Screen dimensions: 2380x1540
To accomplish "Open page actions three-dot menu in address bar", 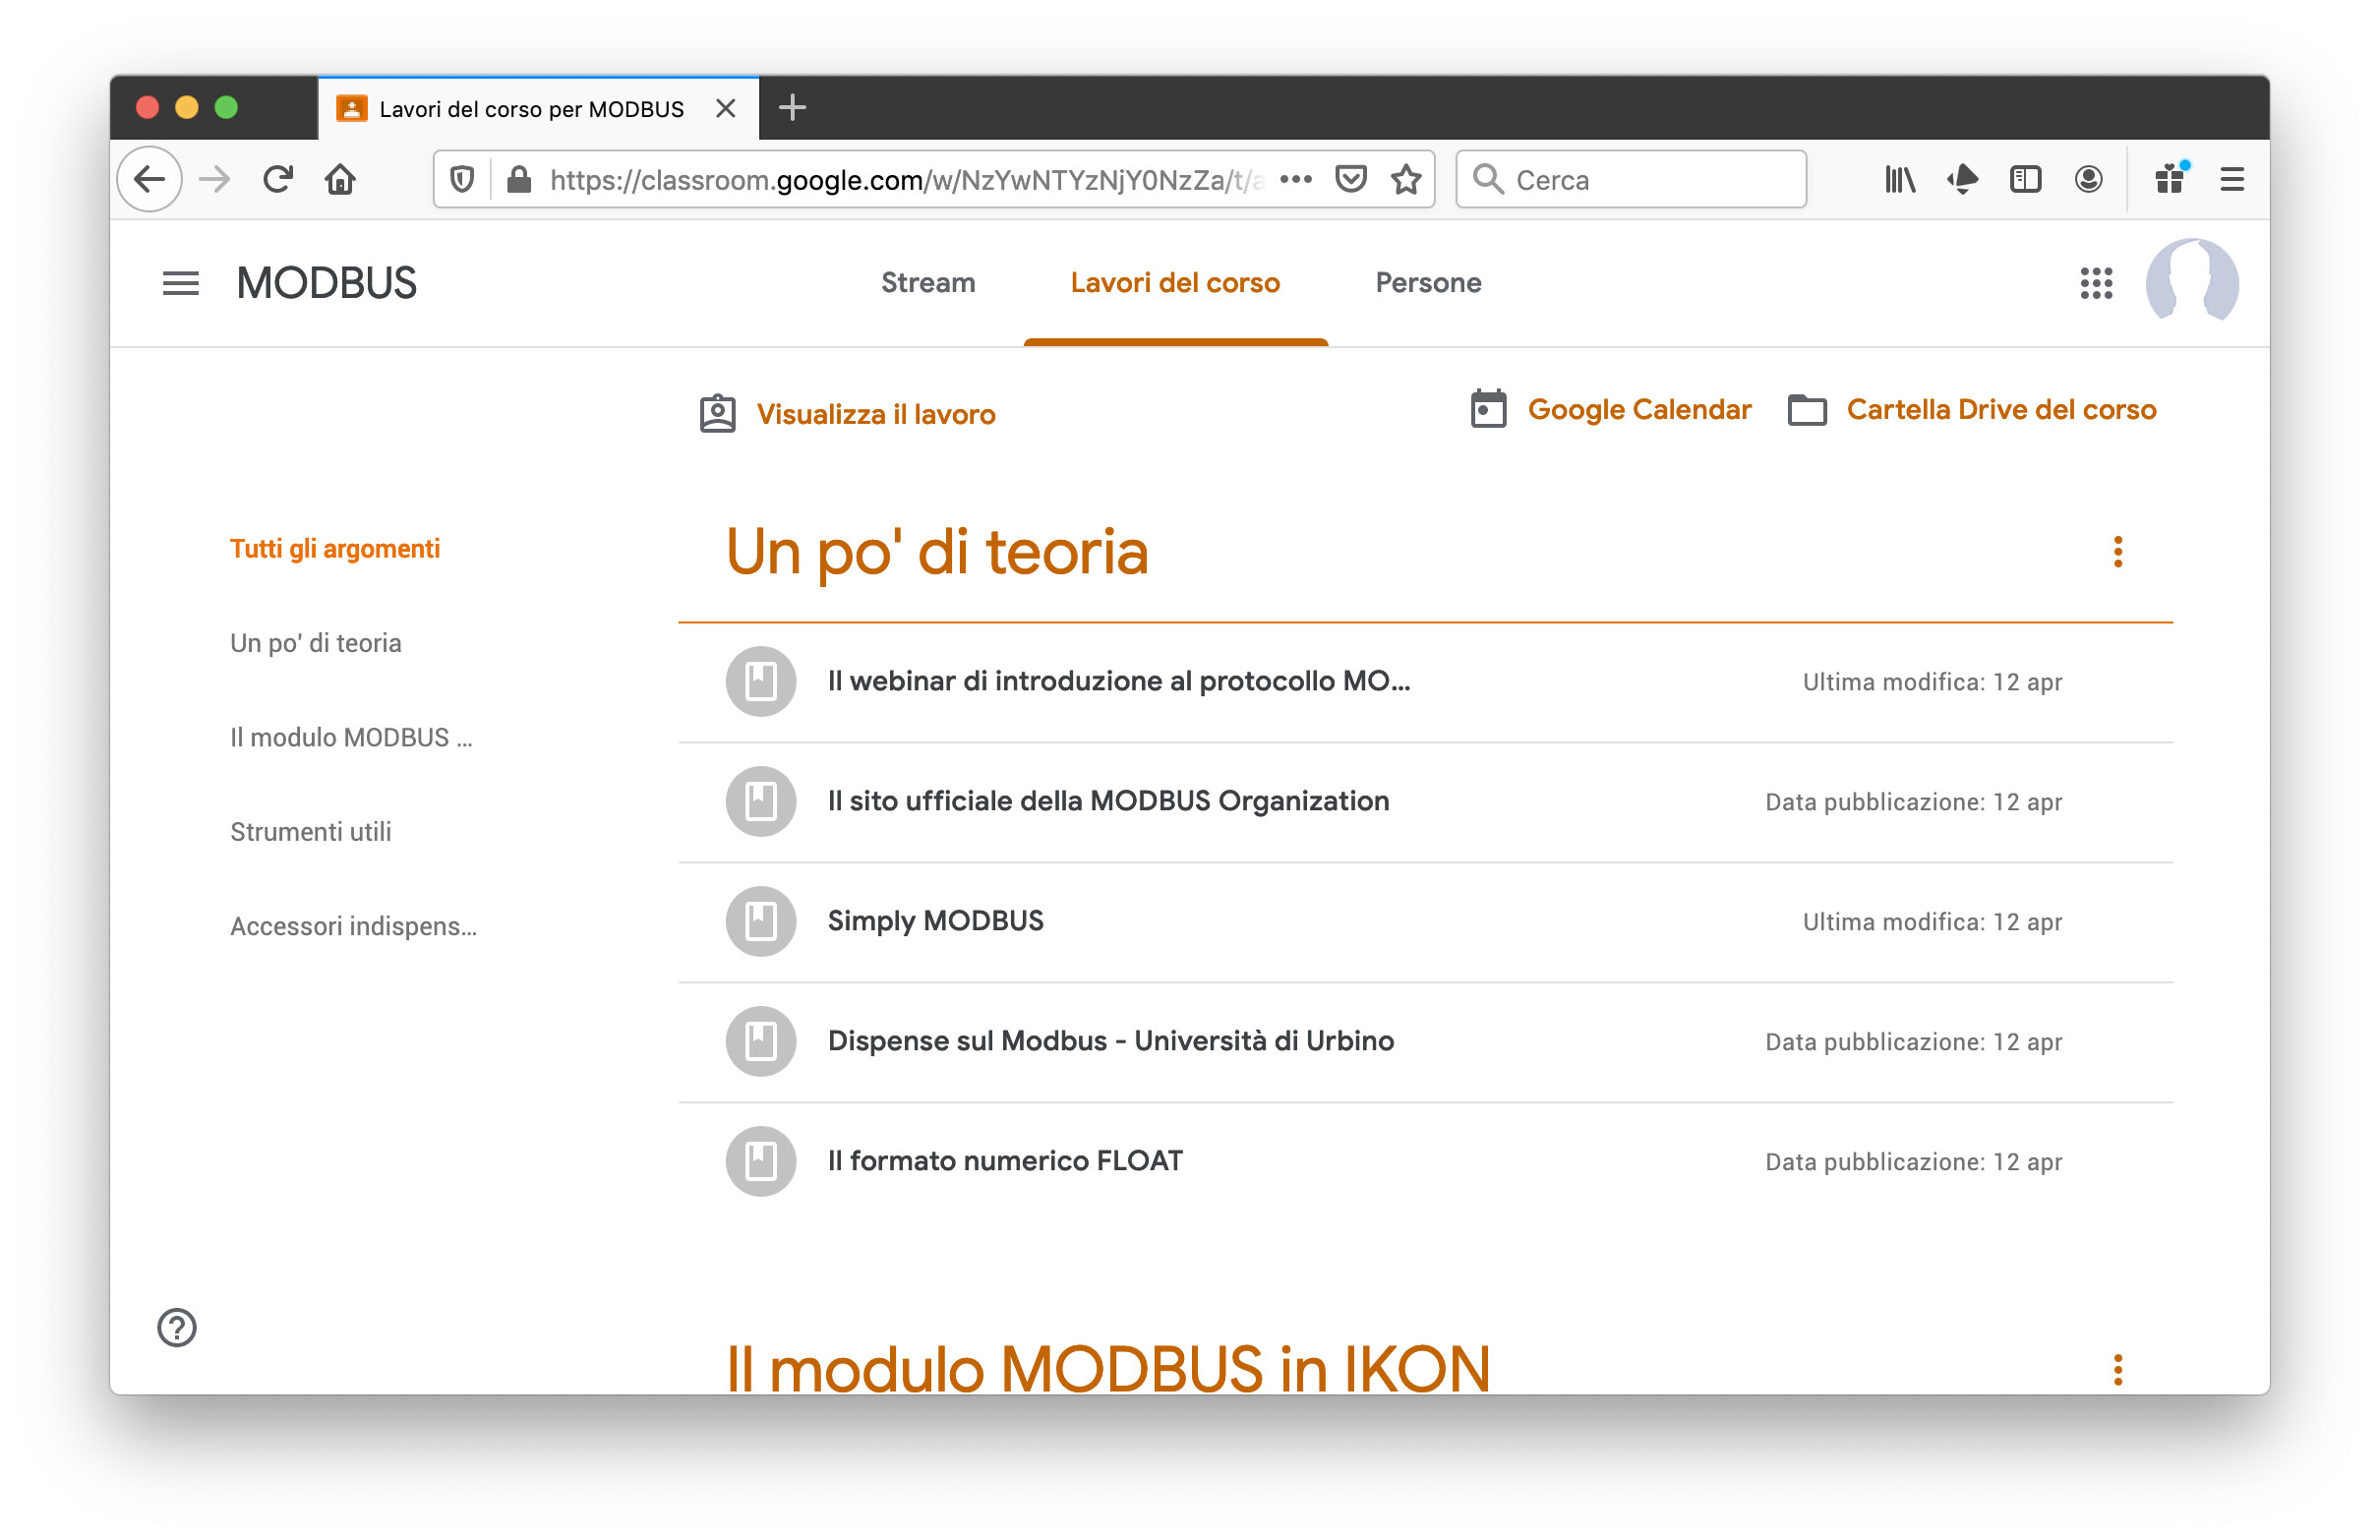I will coord(1296,180).
